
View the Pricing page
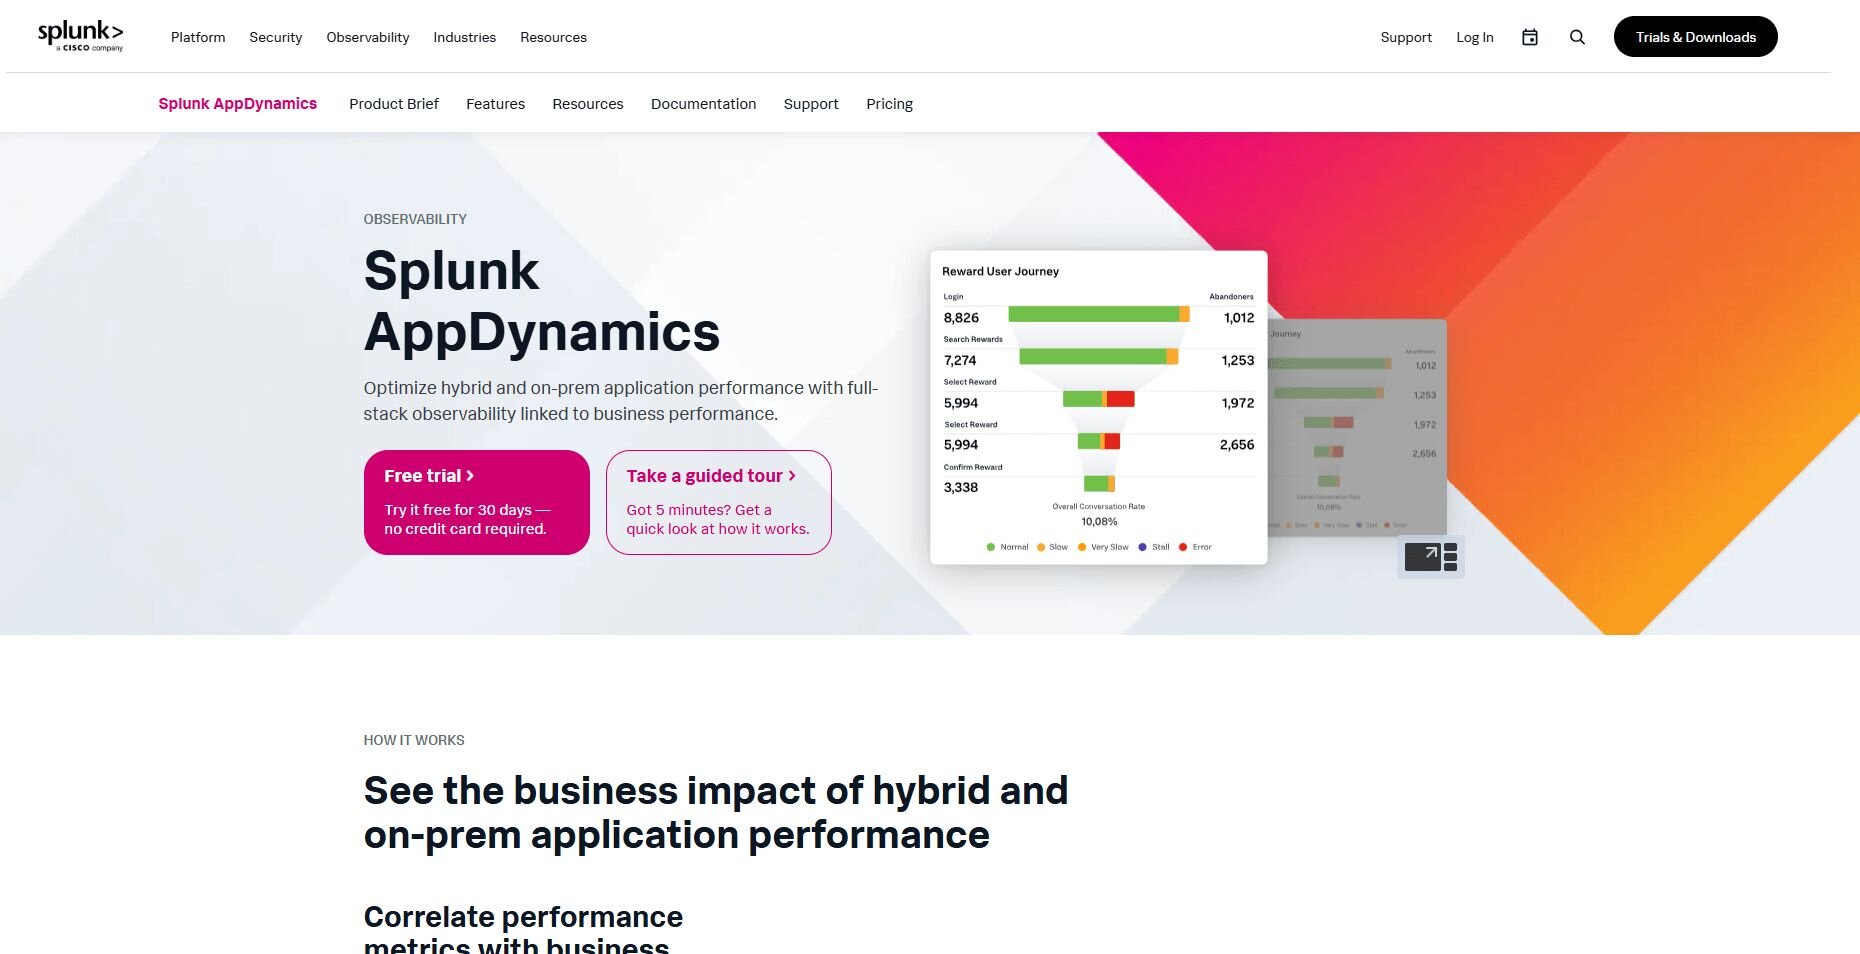(x=889, y=104)
